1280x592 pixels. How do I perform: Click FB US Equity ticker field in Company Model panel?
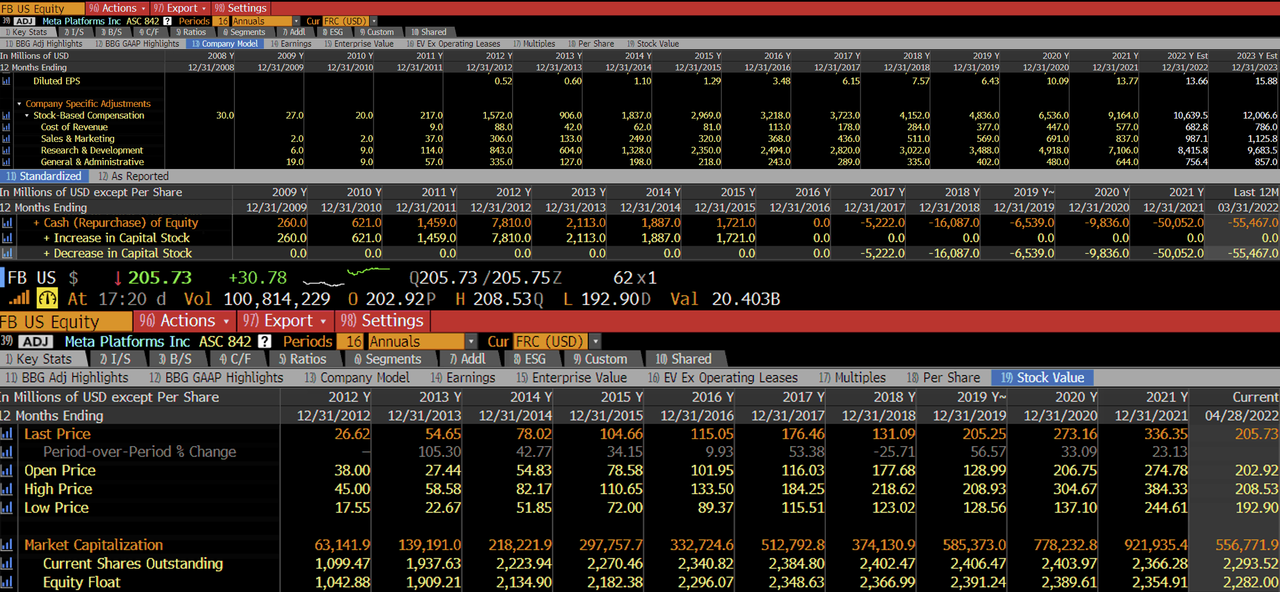coord(42,7)
